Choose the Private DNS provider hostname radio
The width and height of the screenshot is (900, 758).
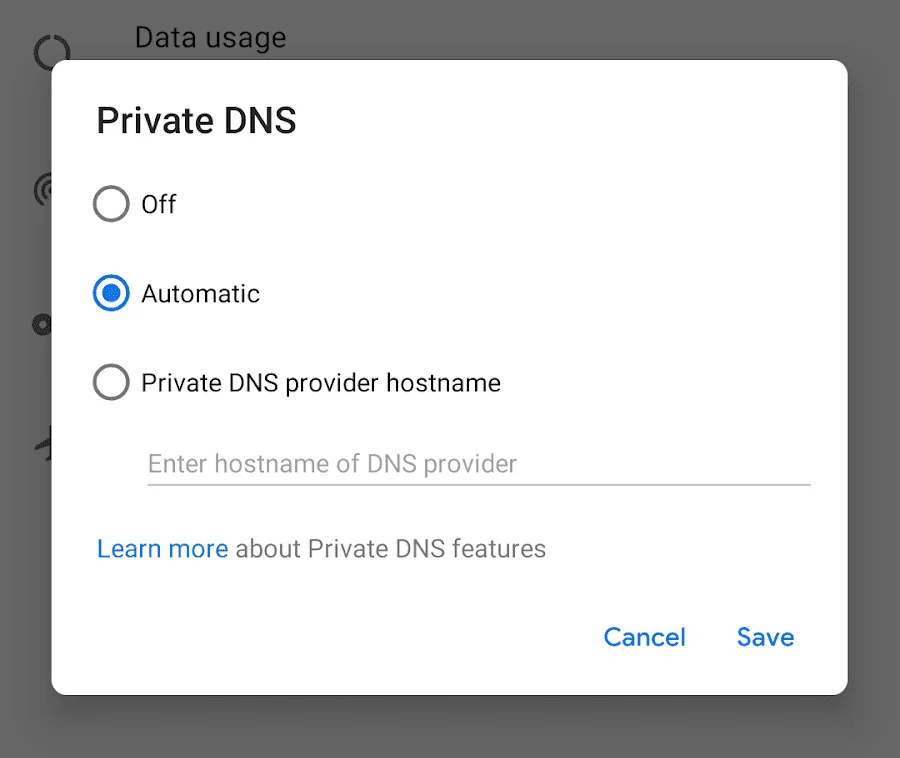point(111,382)
